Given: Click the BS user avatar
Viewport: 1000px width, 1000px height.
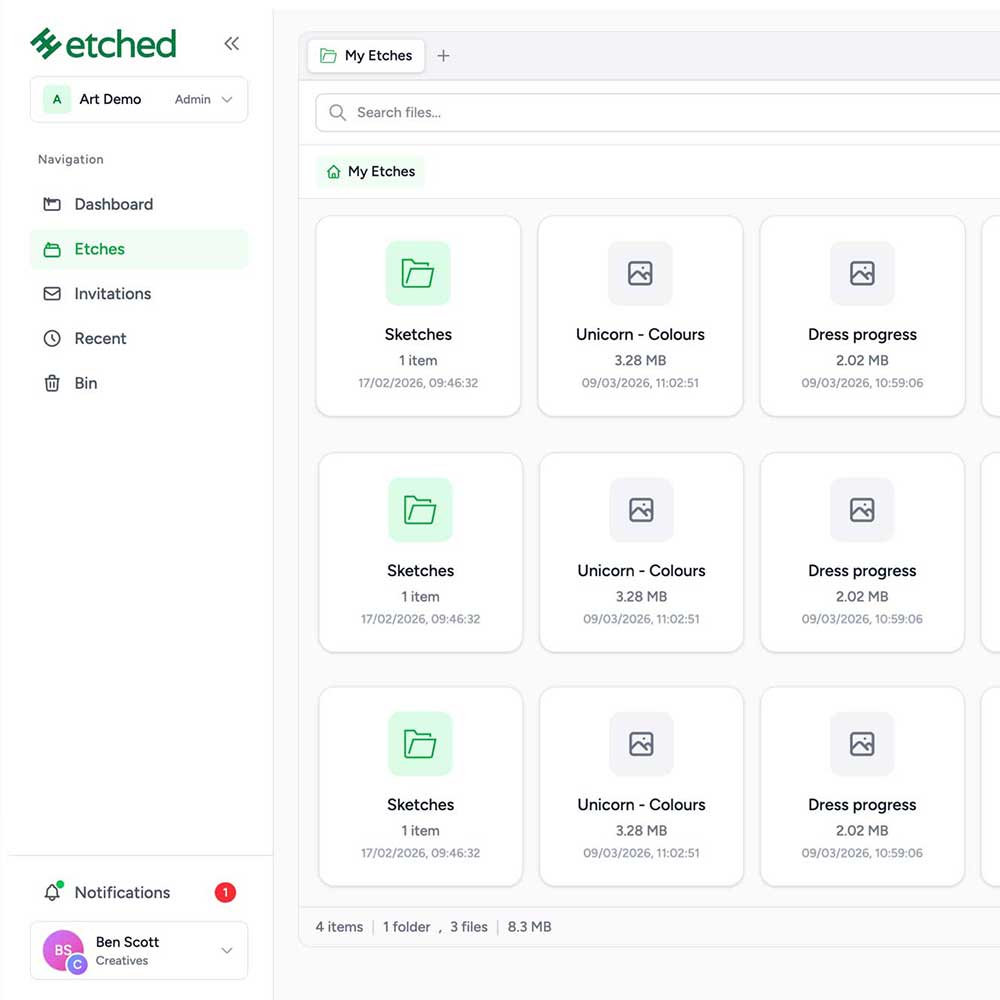Looking at the screenshot, I should pyautogui.click(x=63, y=950).
